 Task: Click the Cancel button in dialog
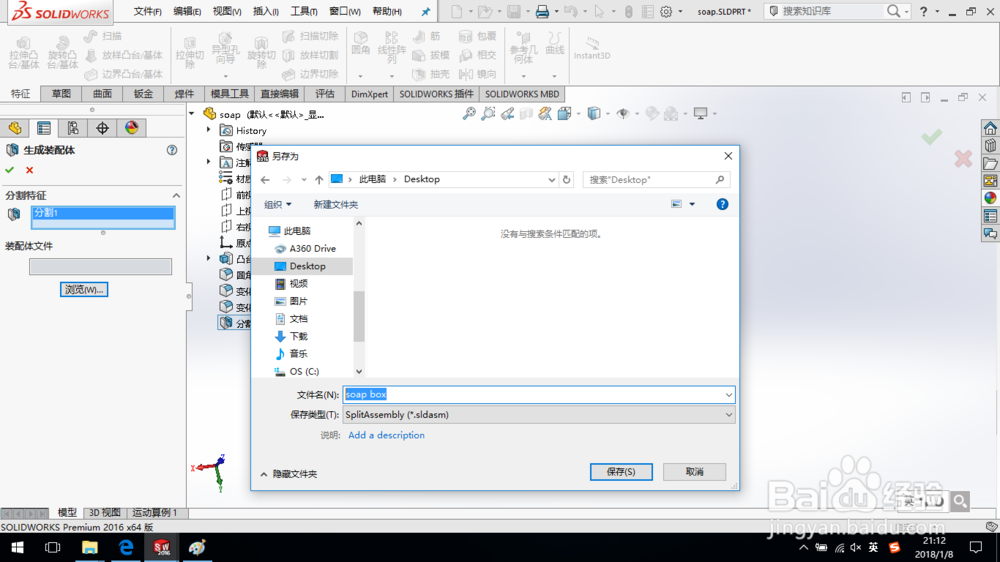695,472
